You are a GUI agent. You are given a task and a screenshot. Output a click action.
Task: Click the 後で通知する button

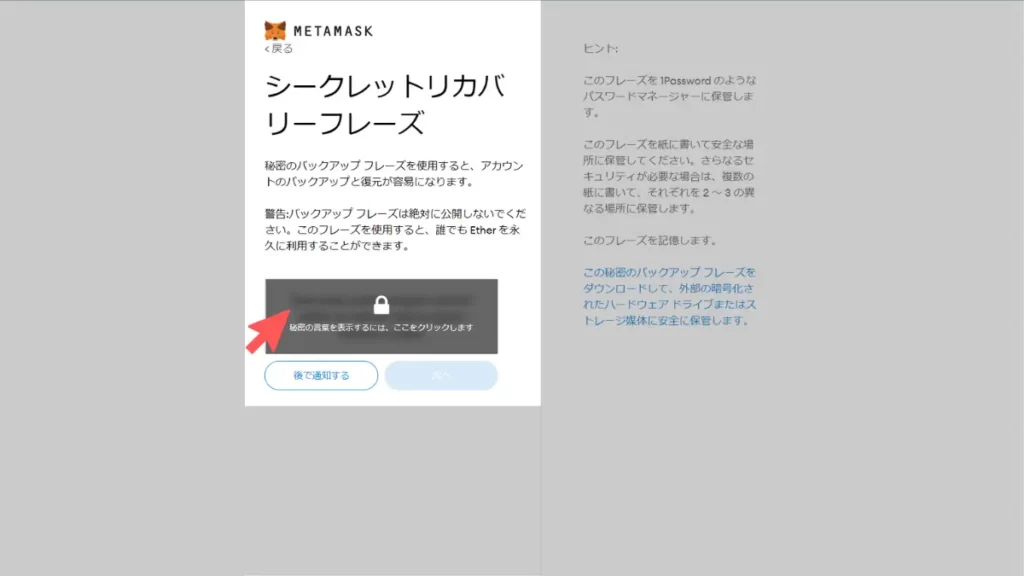(321, 376)
